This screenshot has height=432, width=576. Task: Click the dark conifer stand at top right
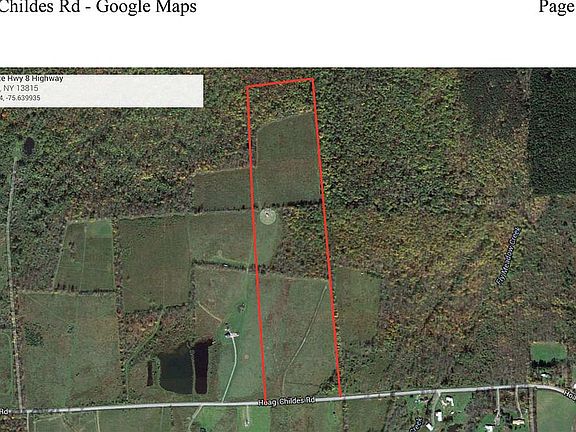click(x=552, y=132)
